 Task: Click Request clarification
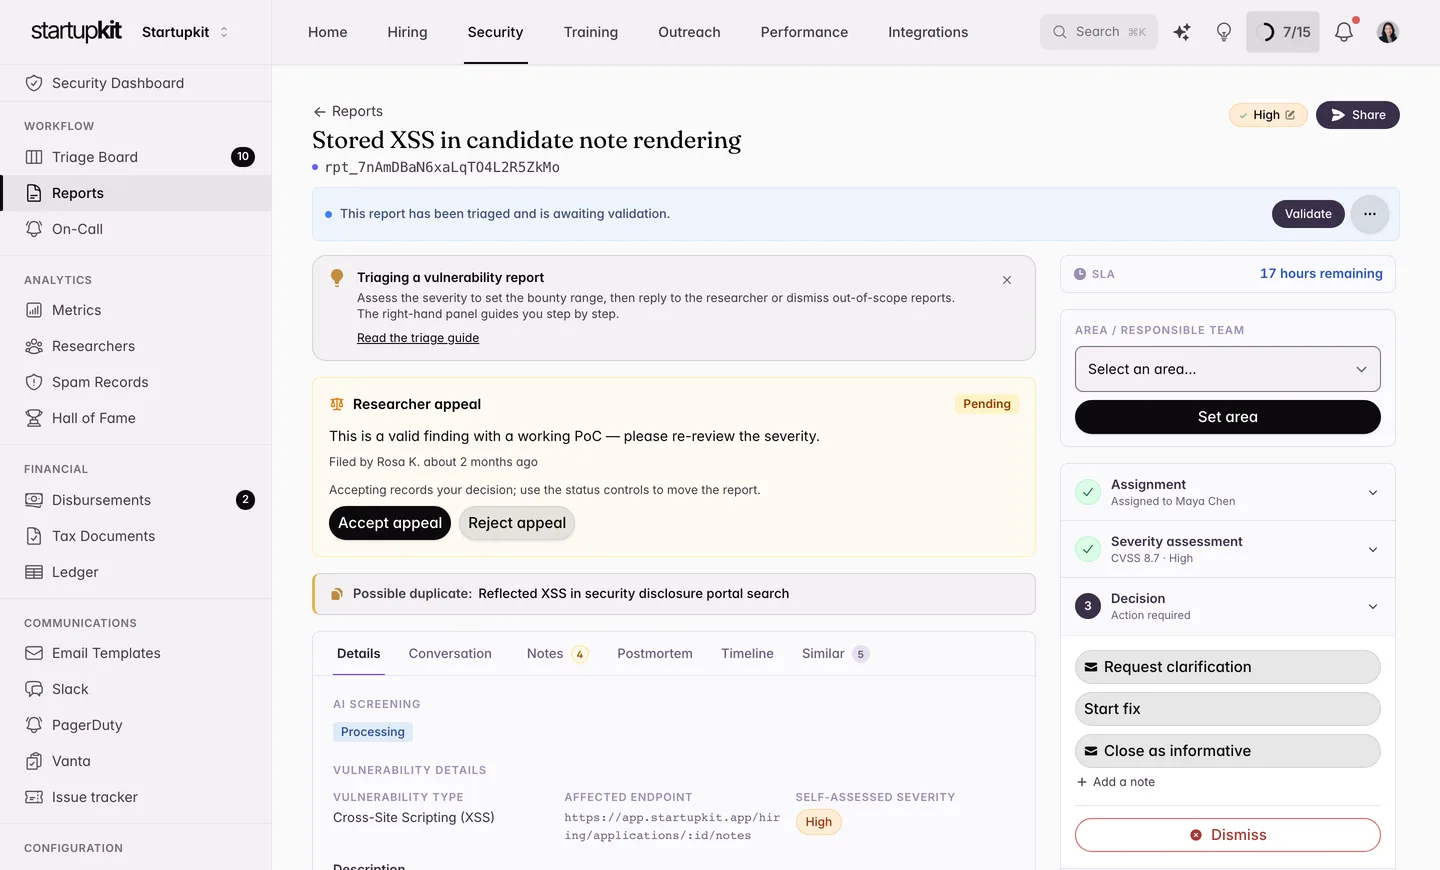tap(1228, 667)
